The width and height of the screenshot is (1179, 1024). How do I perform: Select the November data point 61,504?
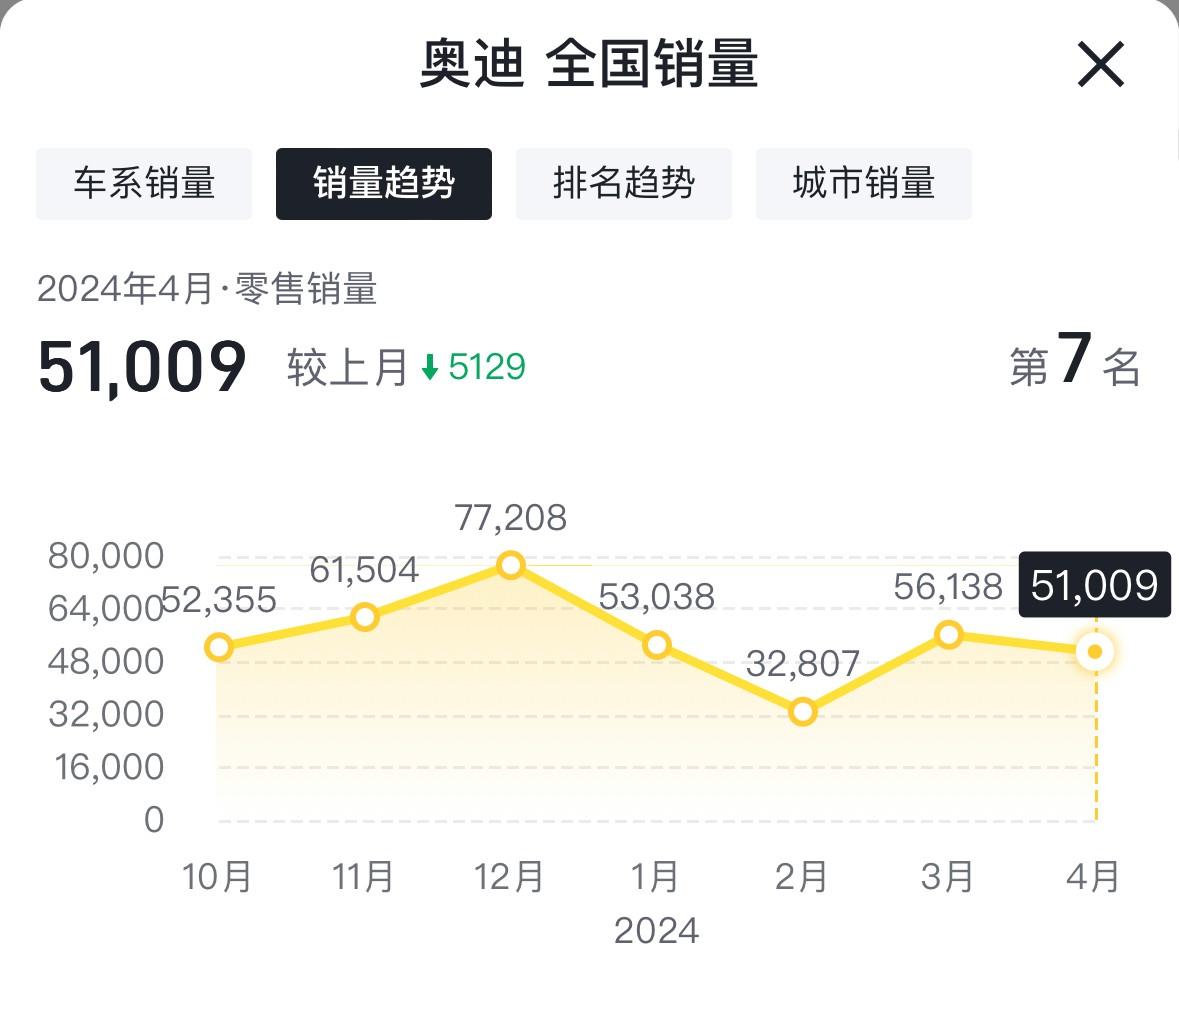365,617
